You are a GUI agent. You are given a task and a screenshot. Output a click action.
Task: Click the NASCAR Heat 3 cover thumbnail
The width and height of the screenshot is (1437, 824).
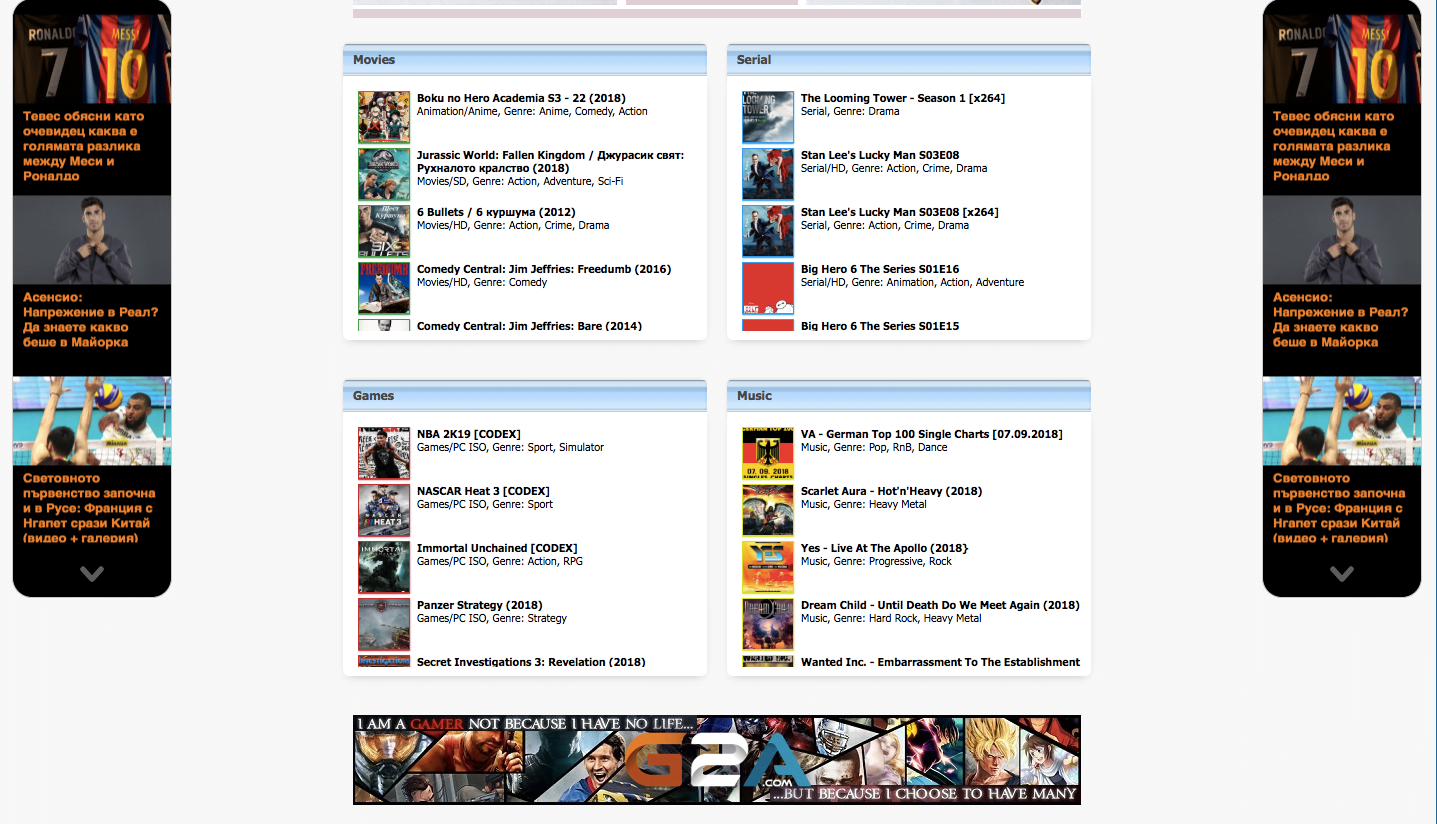(384, 510)
